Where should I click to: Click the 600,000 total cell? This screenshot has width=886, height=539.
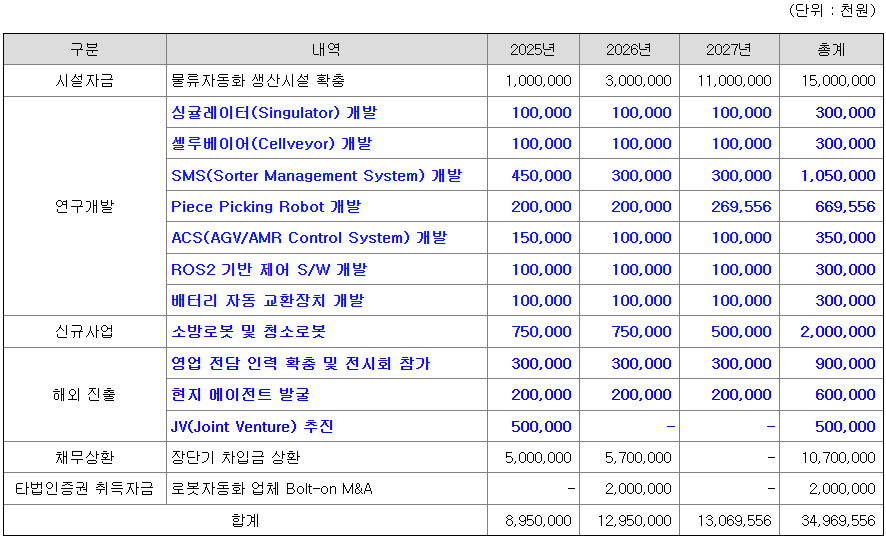point(845,394)
